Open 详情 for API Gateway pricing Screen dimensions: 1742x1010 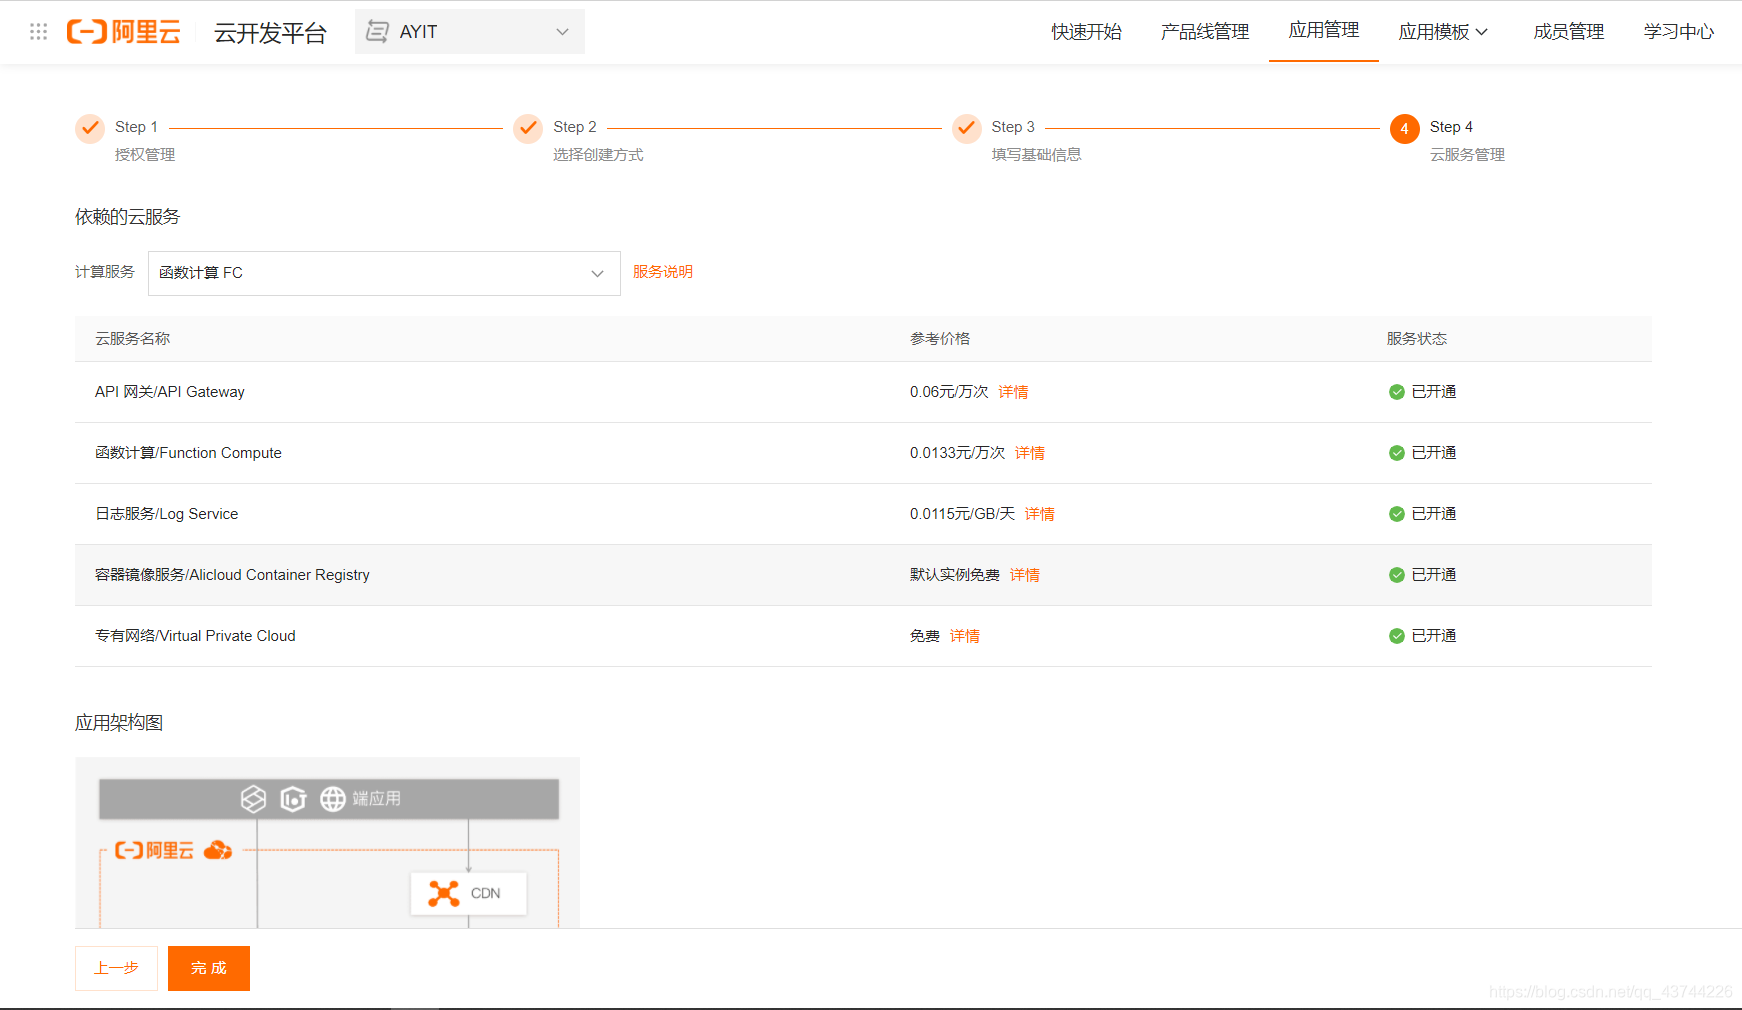coord(1013,392)
